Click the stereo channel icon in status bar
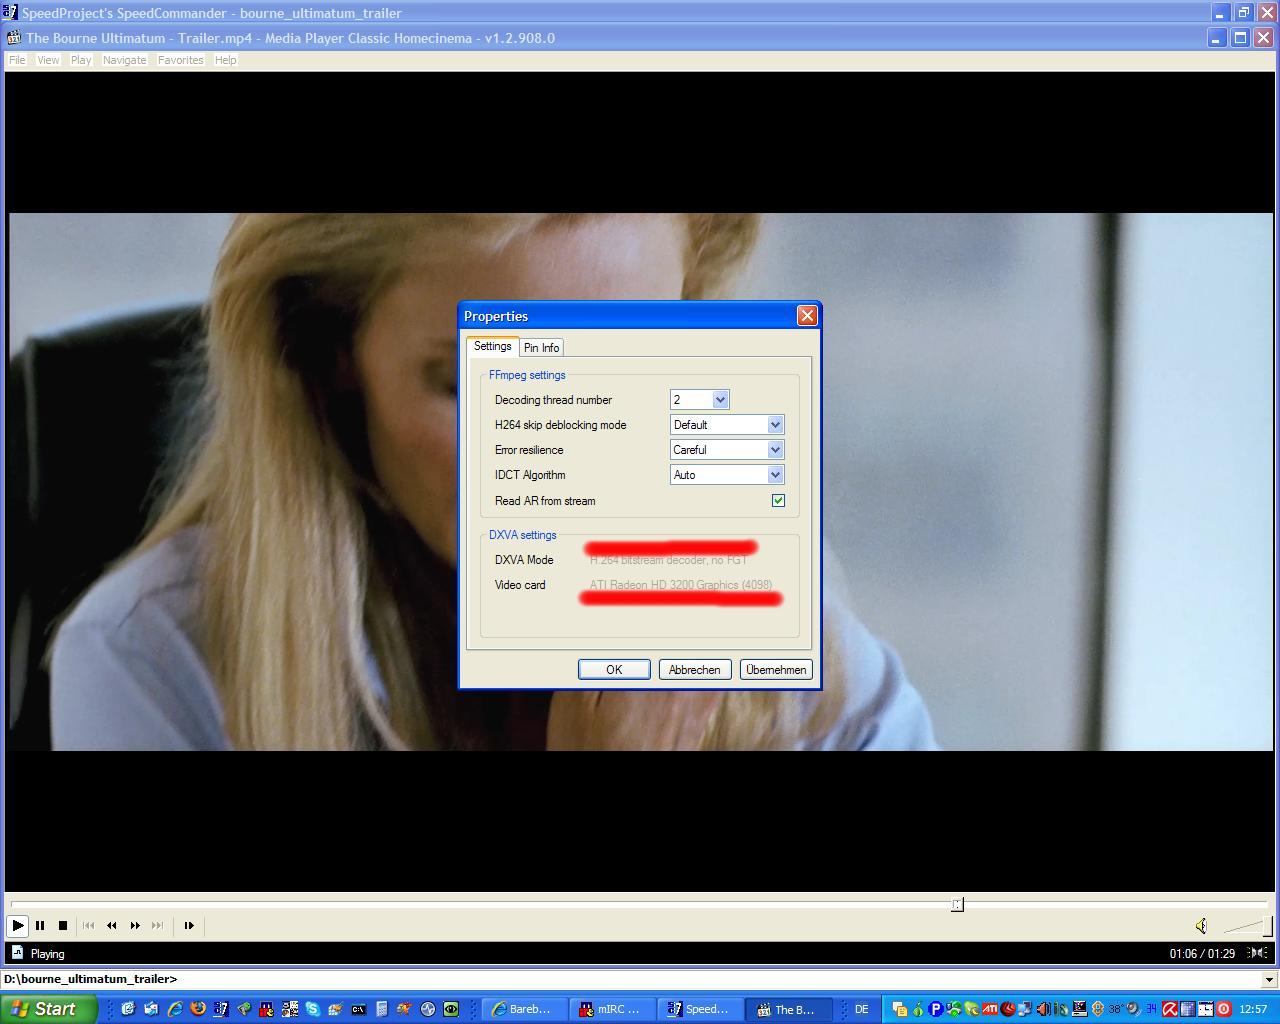Screen dimensions: 1280x1024 (1258, 953)
